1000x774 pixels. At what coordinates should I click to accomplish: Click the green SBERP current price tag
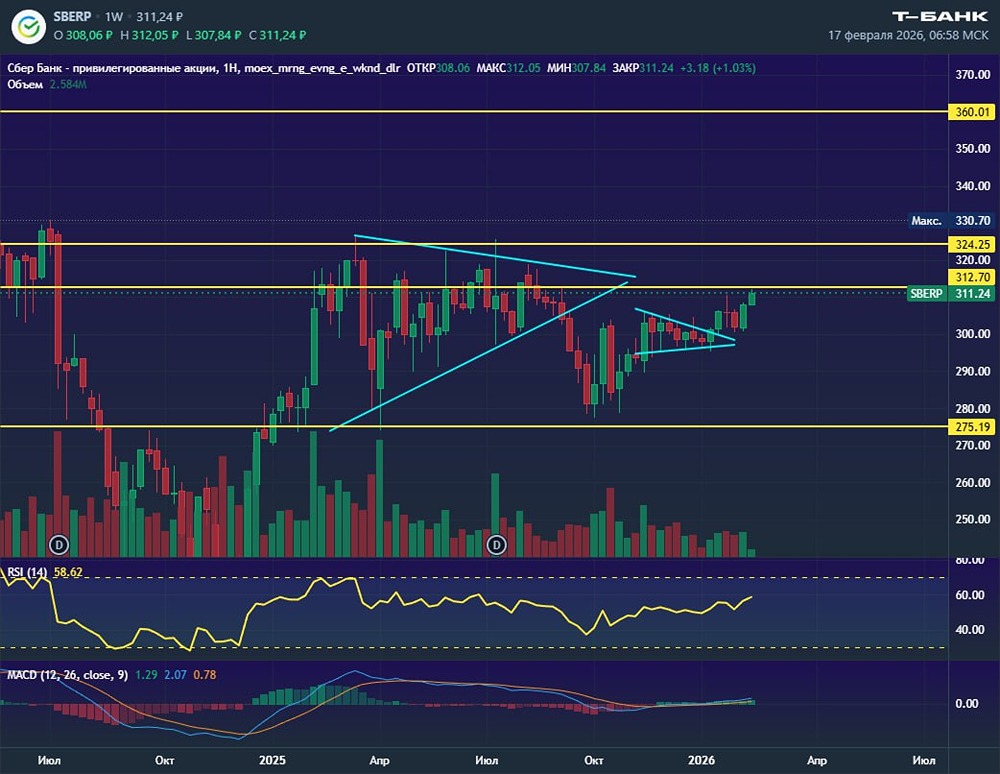pyautogui.click(x=950, y=293)
